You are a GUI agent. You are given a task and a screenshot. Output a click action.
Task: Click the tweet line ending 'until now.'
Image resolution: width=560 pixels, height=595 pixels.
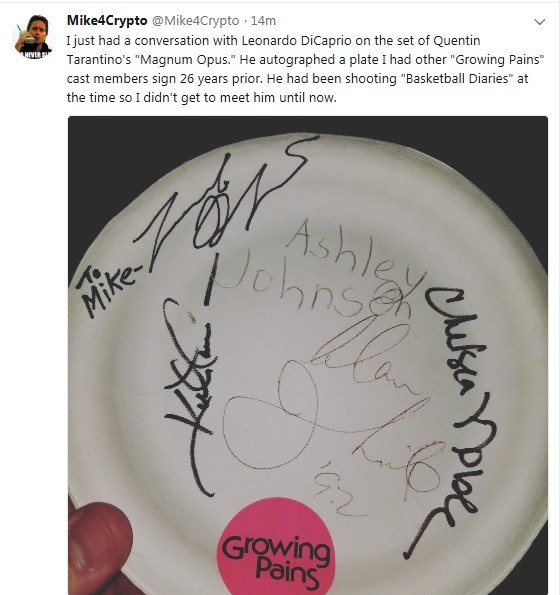coord(201,98)
